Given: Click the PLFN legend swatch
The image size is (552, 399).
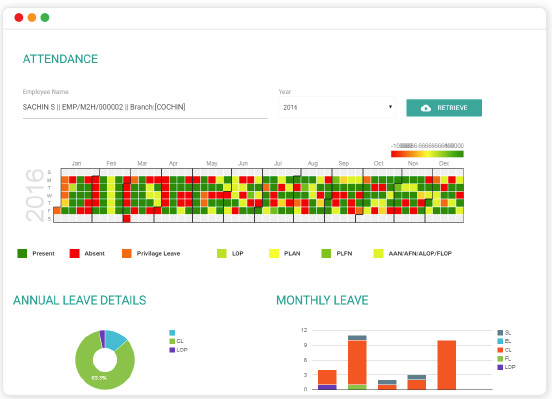Looking at the screenshot, I should tap(326, 253).
